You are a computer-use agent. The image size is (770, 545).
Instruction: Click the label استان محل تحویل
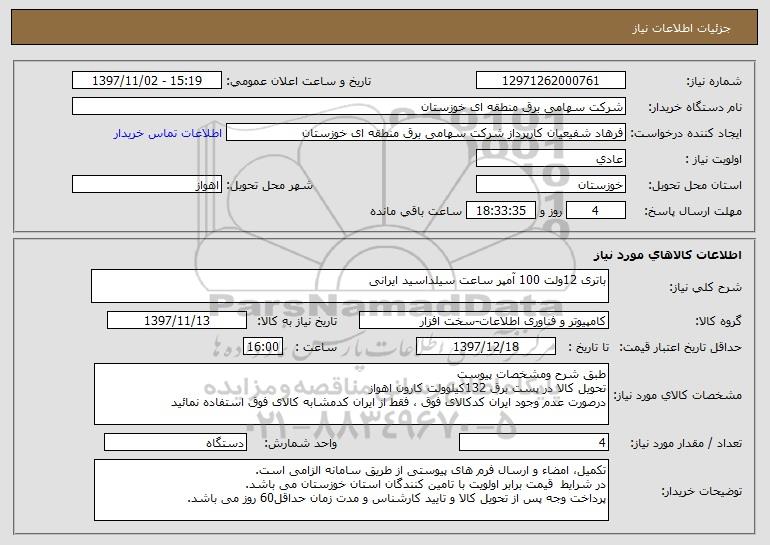click(x=695, y=186)
